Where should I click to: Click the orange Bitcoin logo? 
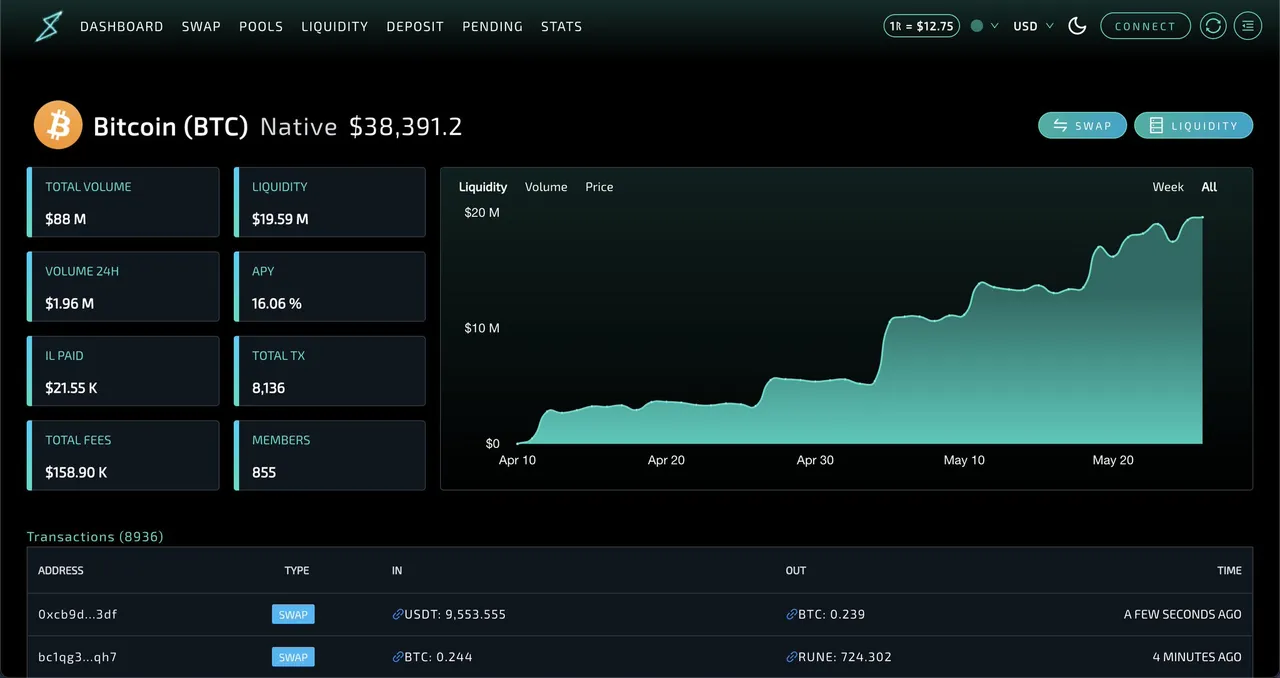point(58,125)
